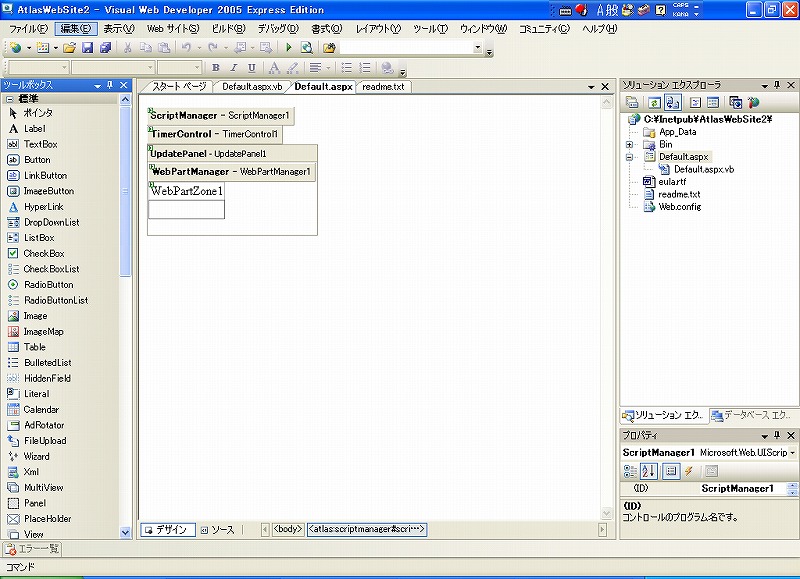Pick the DropDownList control in the toolbox
This screenshot has width=800, height=579.
[x=44, y=222]
